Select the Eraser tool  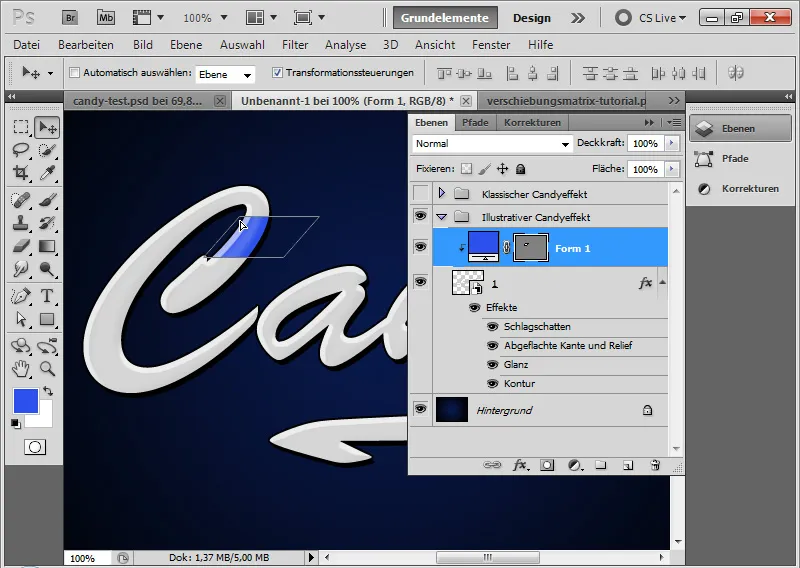[21, 246]
